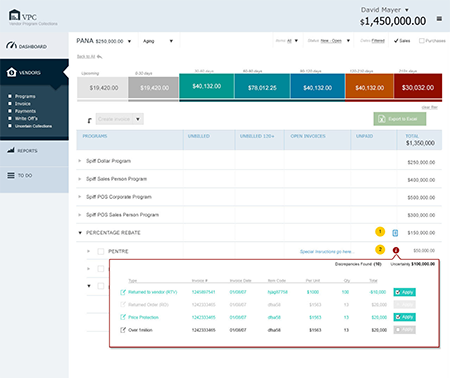Click the yellow badge numbered 2
The image size is (450, 378).
pyautogui.click(x=380, y=249)
